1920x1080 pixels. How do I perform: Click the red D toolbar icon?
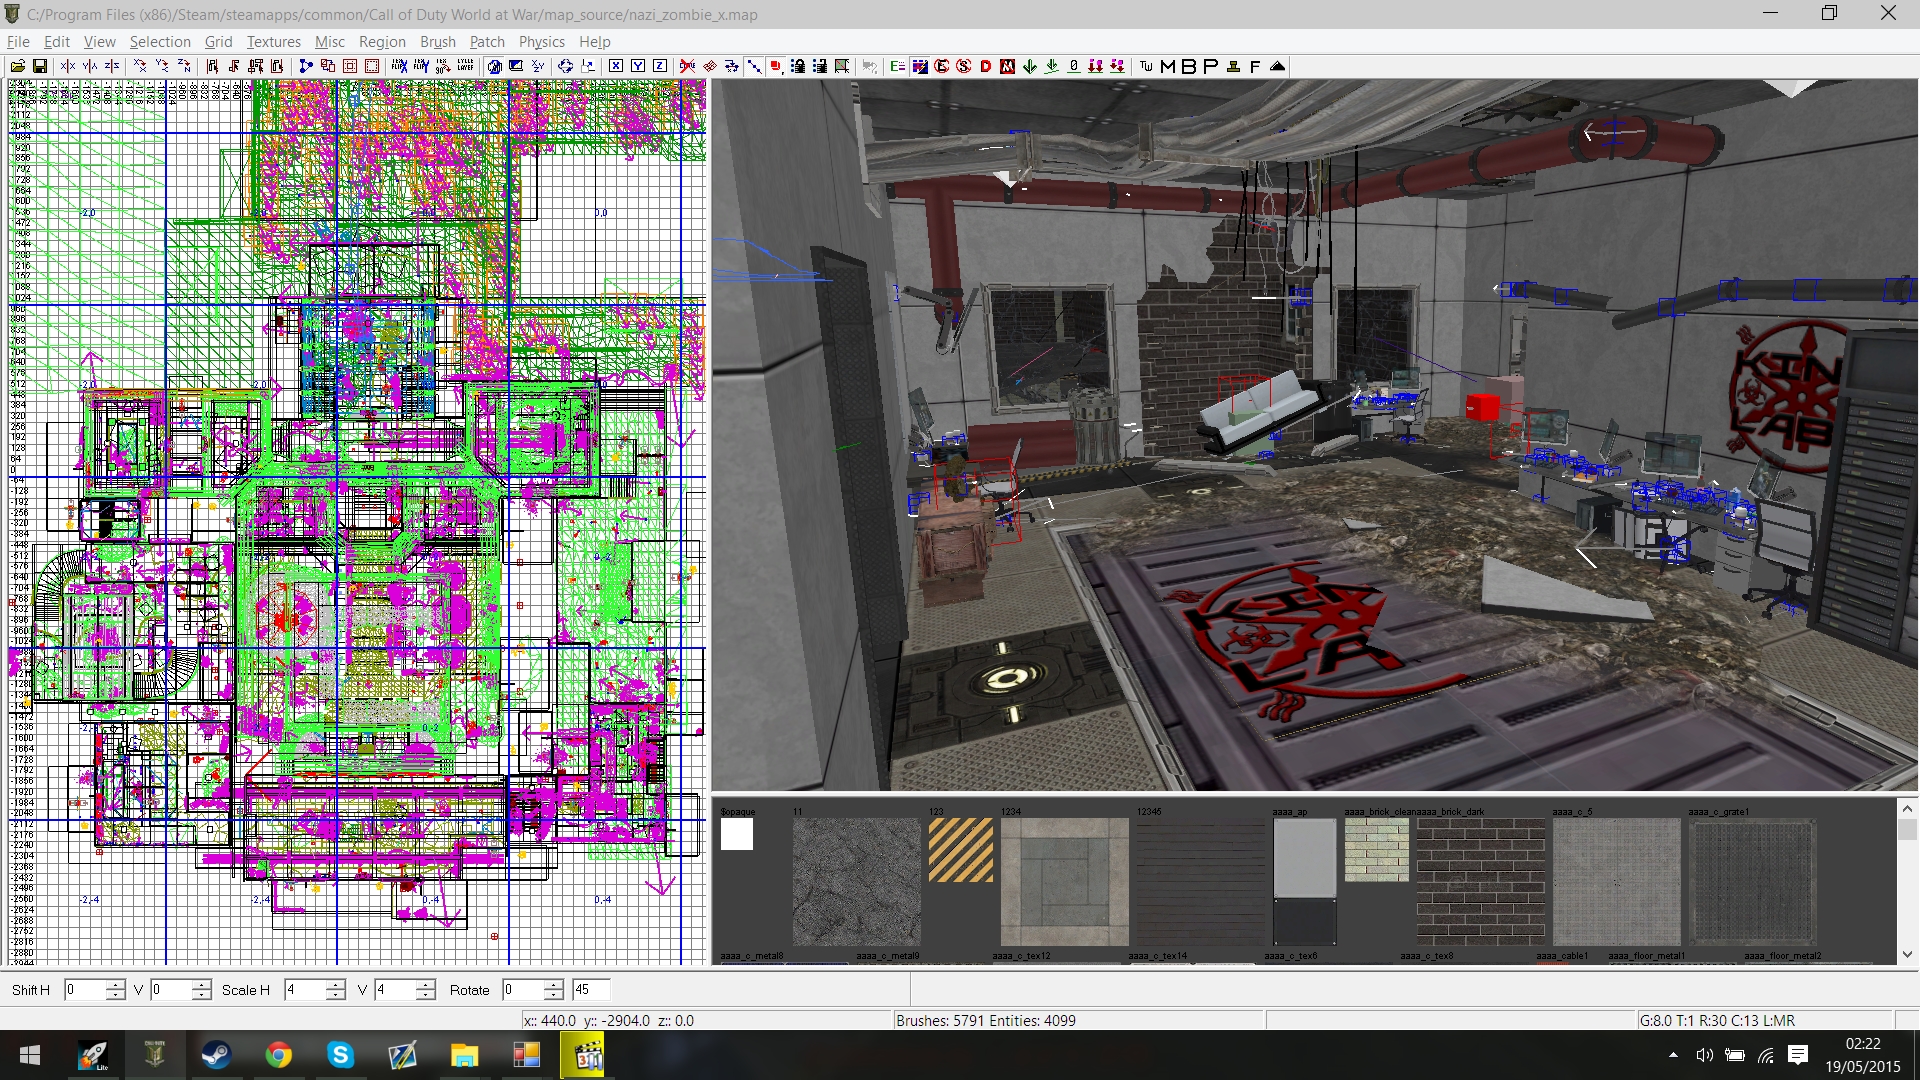point(986,66)
